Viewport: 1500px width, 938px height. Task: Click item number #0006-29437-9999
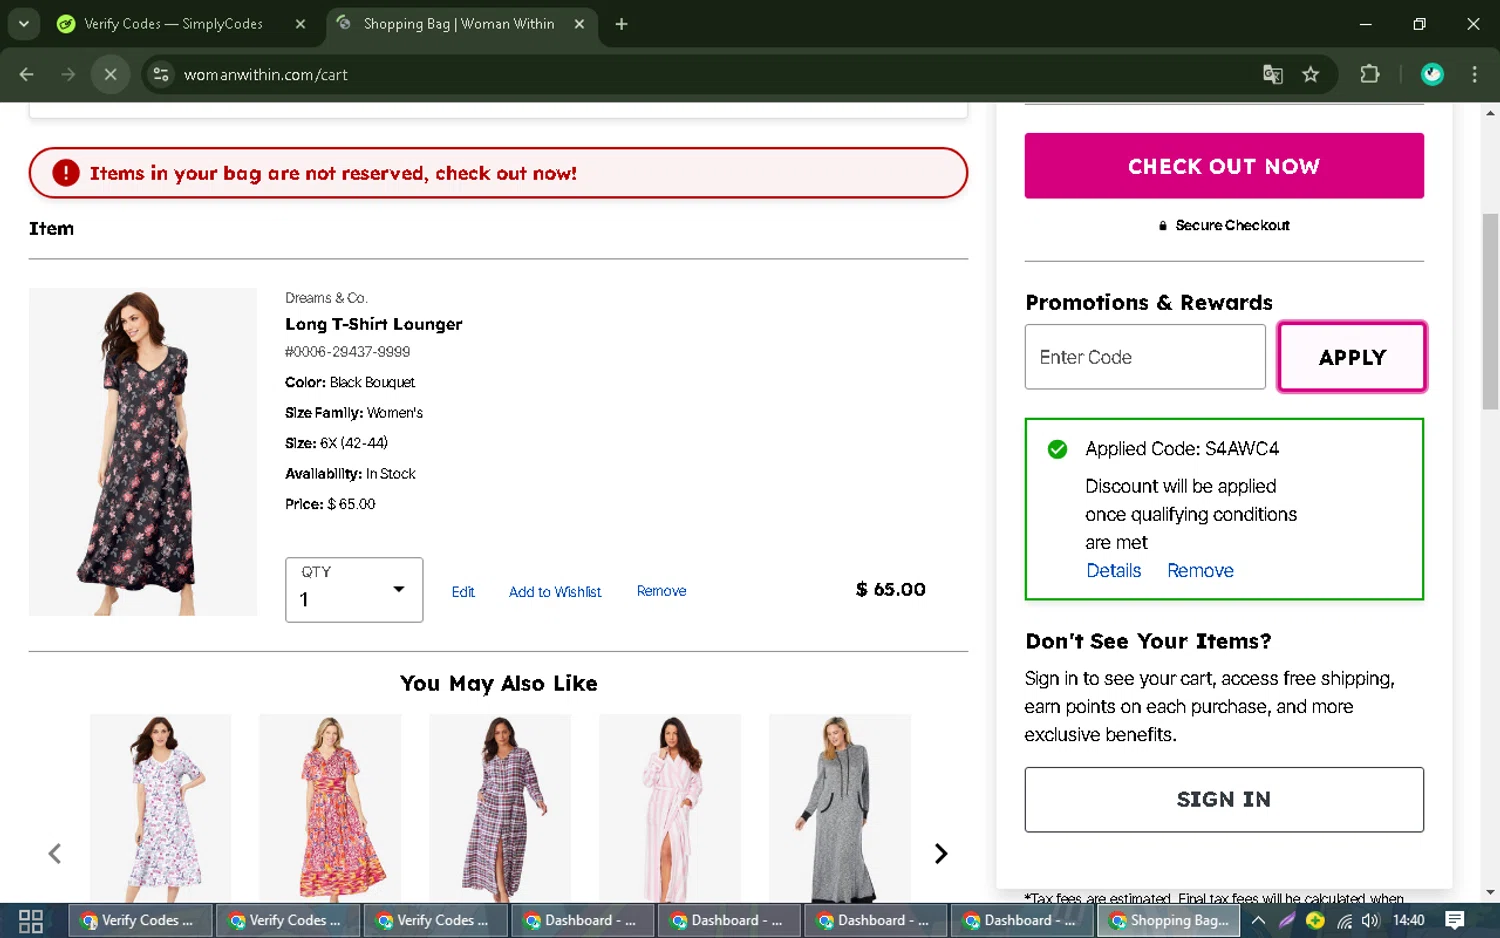[x=348, y=352]
